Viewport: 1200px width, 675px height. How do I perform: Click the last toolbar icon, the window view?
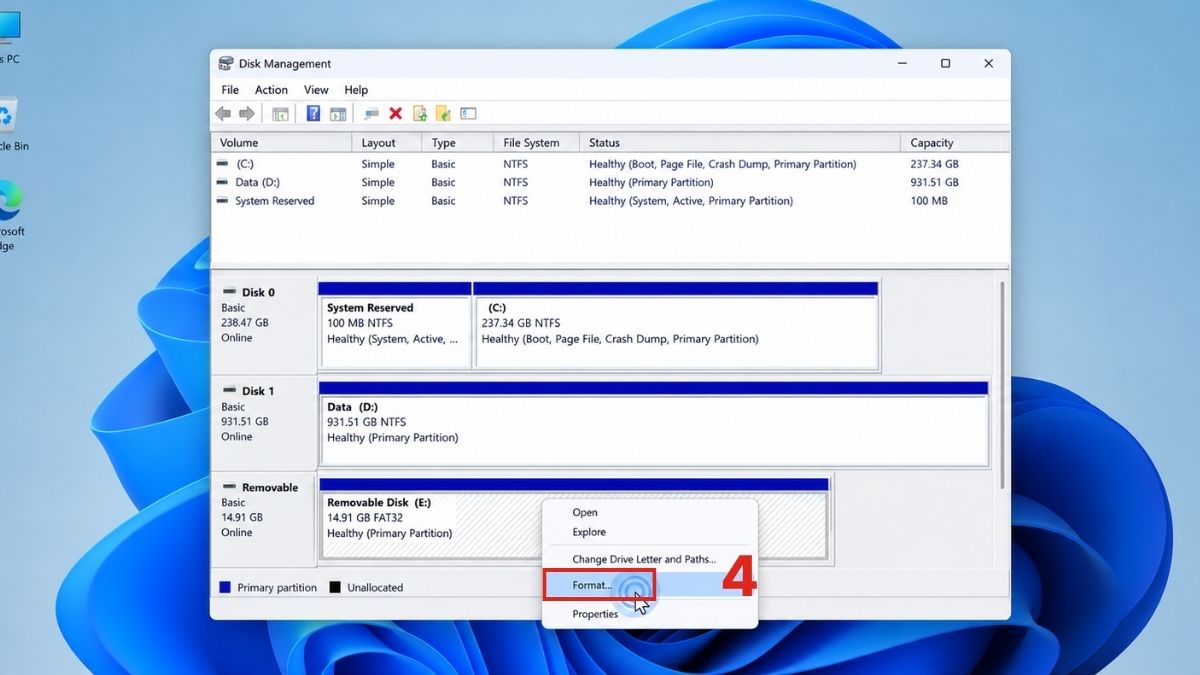tap(468, 114)
